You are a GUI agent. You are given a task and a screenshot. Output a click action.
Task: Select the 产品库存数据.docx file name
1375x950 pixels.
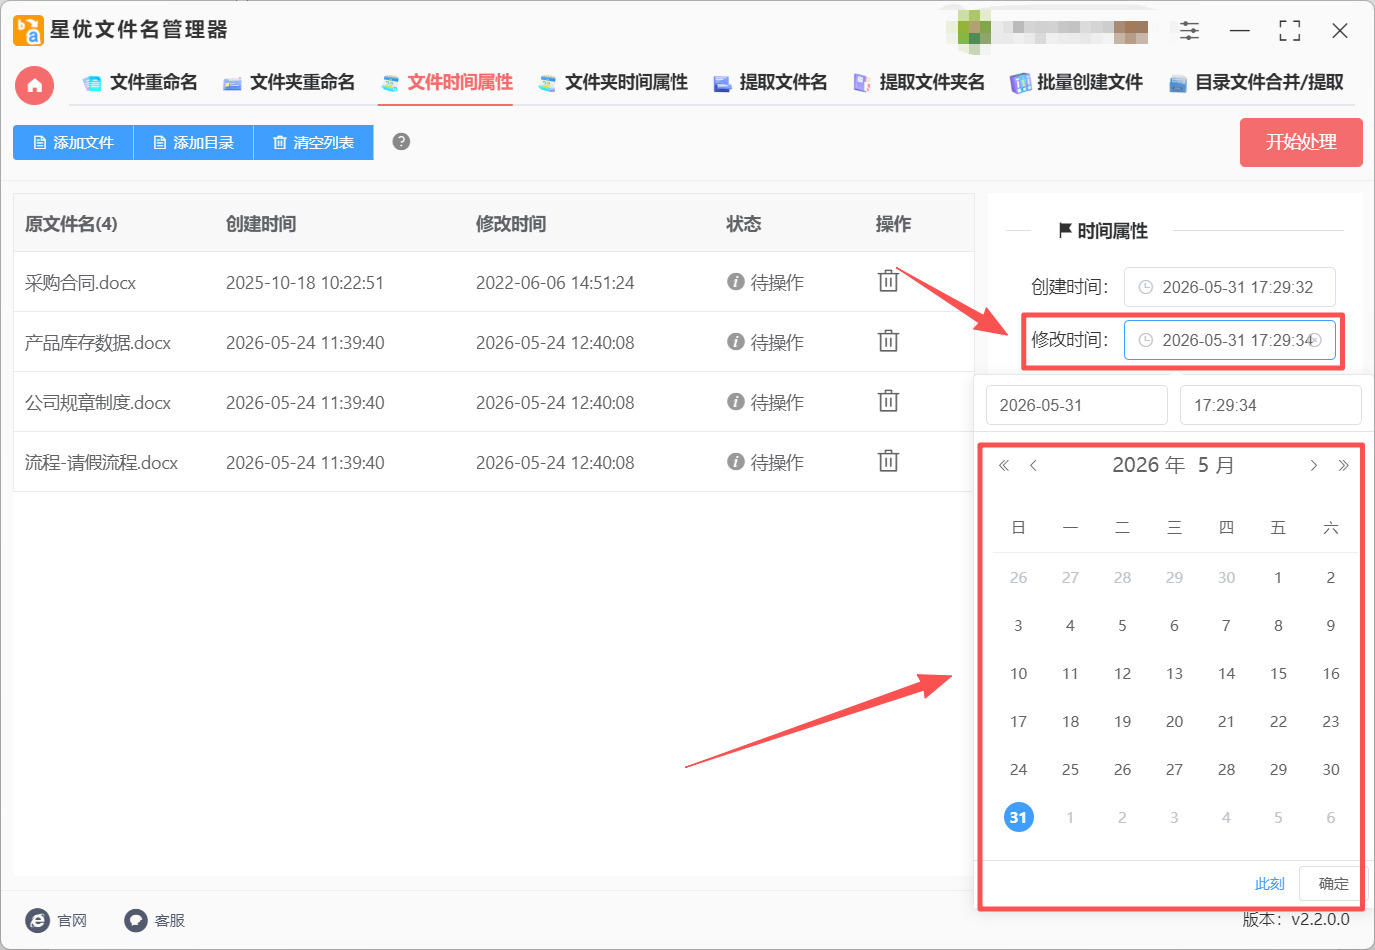[x=98, y=343]
